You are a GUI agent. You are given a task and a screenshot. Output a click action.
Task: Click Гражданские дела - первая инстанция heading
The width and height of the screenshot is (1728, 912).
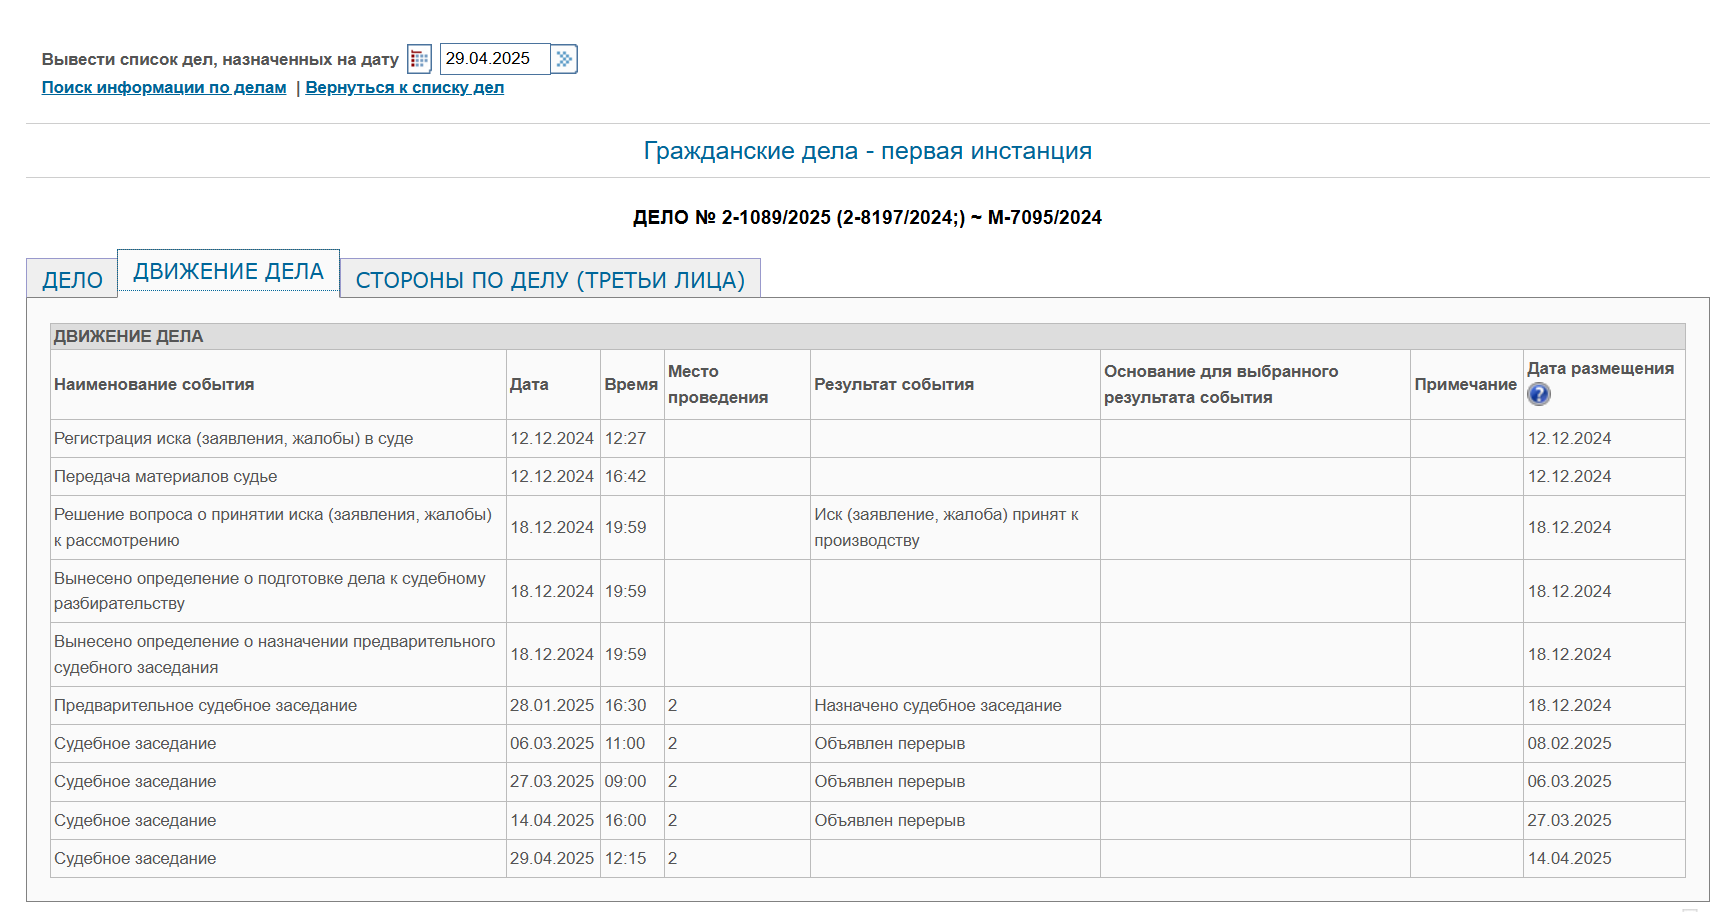[x=868, y=151]
